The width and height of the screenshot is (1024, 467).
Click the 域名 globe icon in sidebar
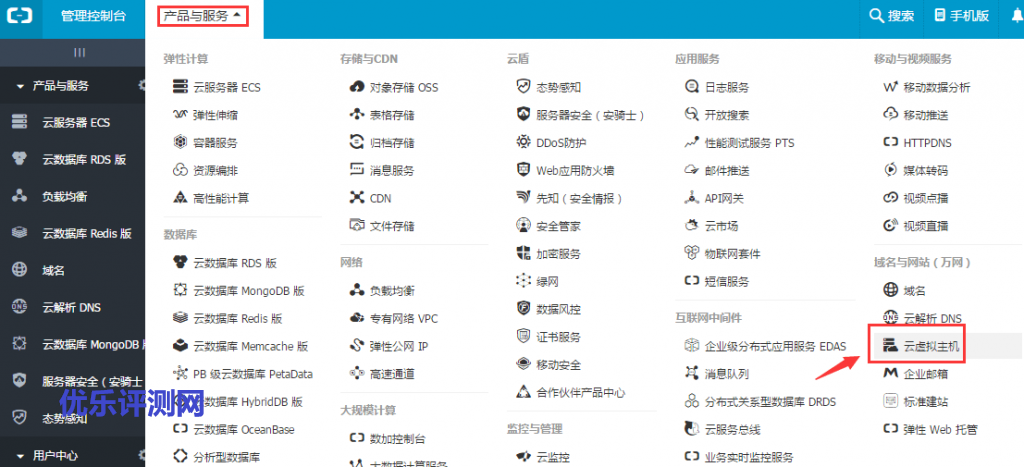(x=19, y=269)
